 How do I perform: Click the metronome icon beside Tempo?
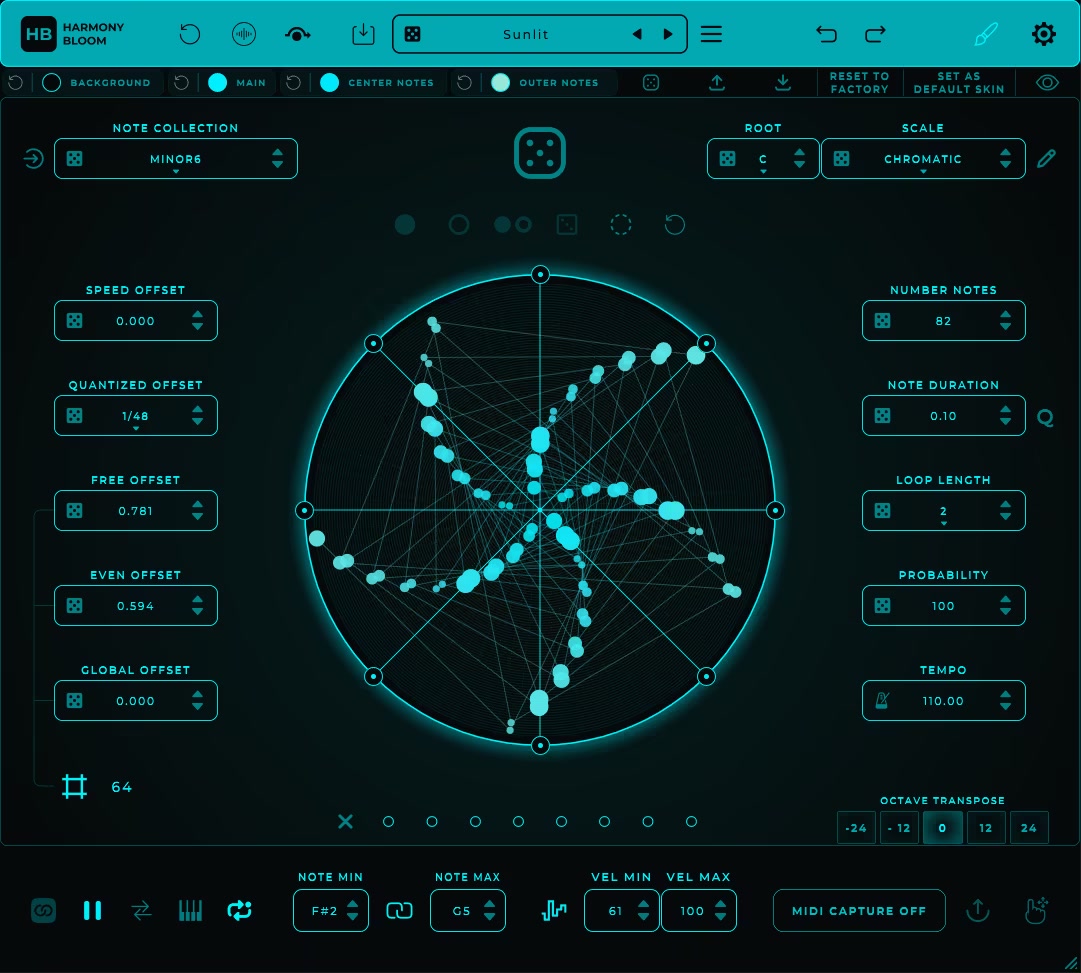tap(883, 701)
